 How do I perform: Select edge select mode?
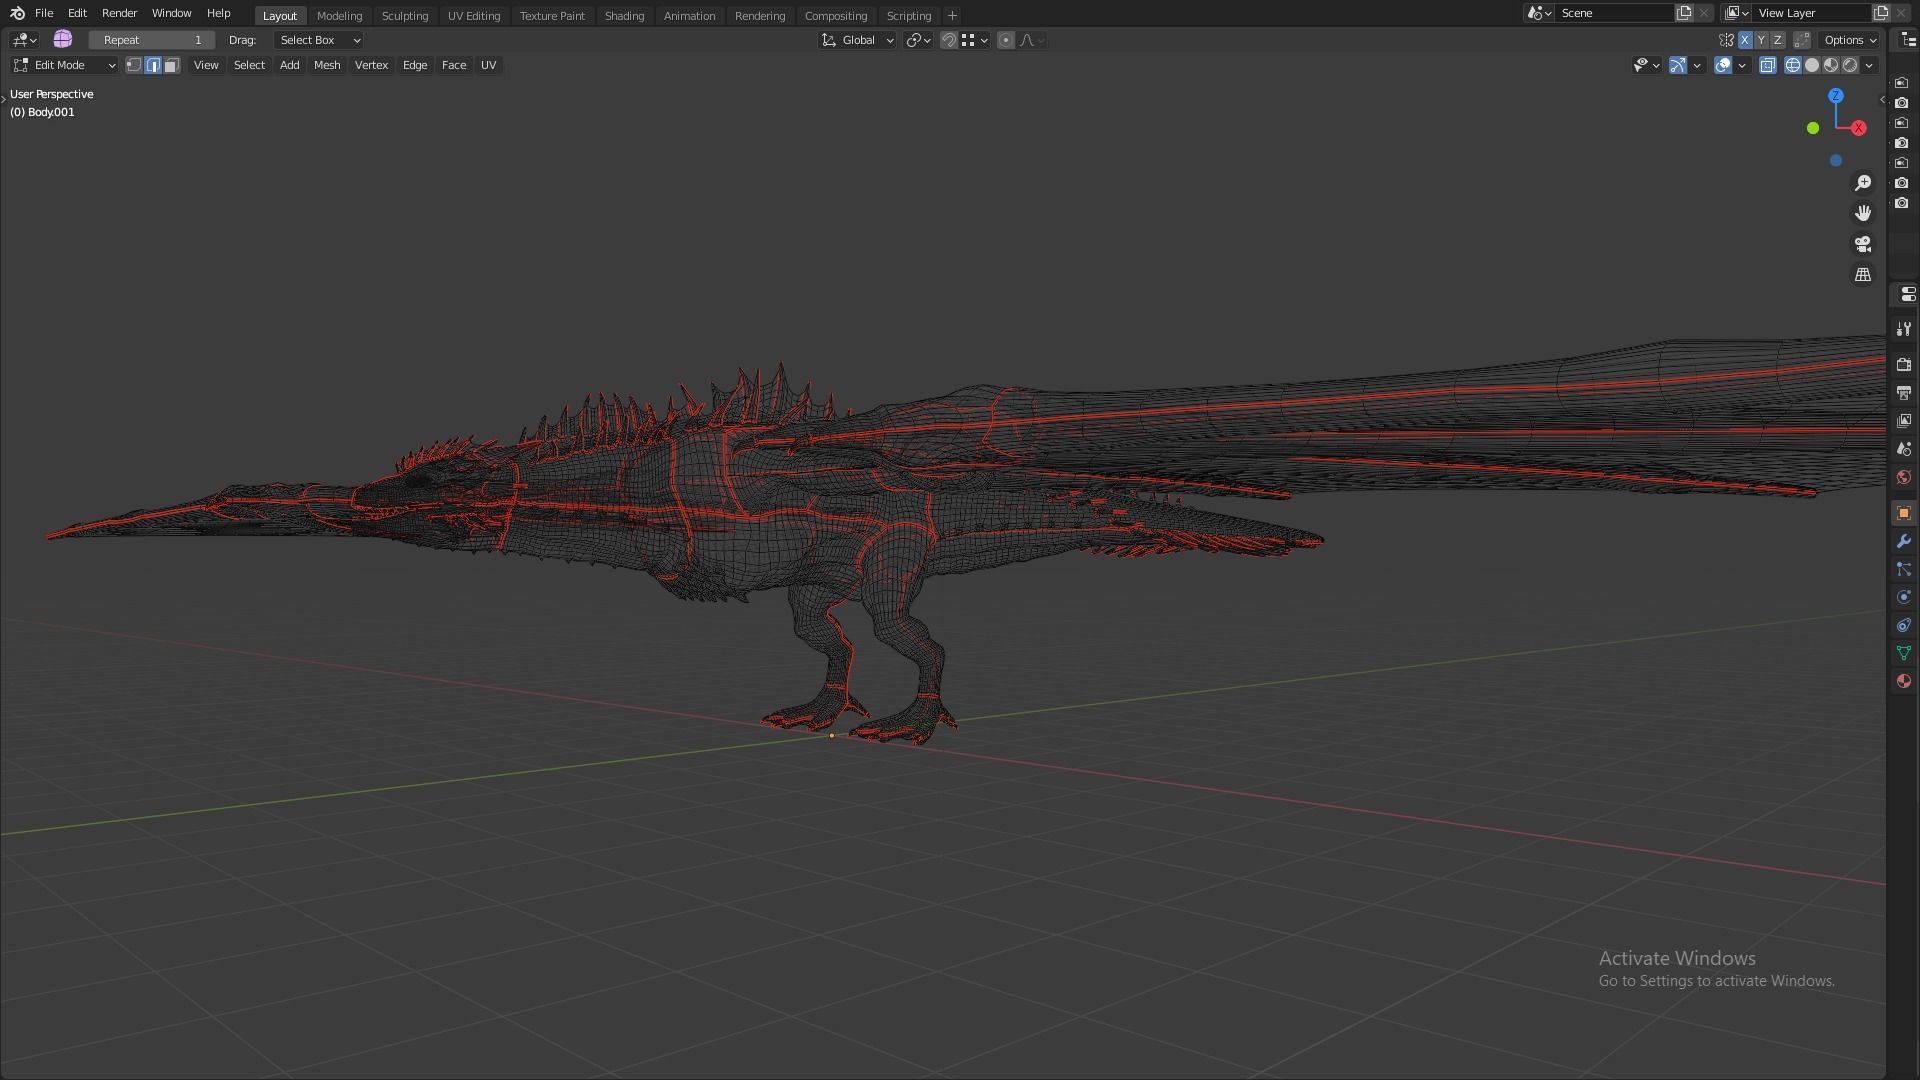click(x=153, y=65)
